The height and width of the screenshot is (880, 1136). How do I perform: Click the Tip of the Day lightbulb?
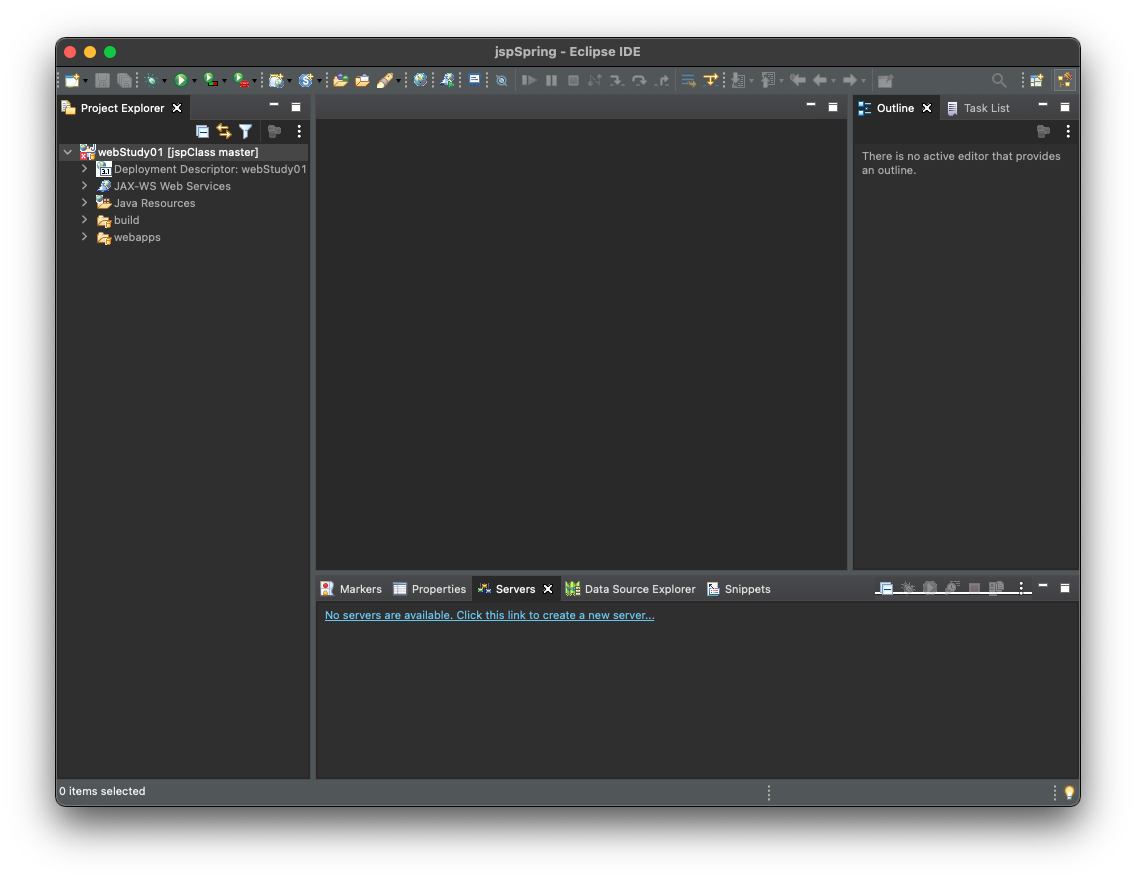pyautogui.click(x=1069, y=792)
